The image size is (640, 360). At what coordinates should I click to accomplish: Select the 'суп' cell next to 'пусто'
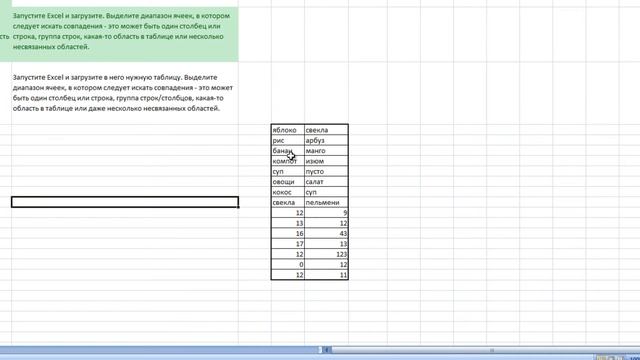point(288,171)
